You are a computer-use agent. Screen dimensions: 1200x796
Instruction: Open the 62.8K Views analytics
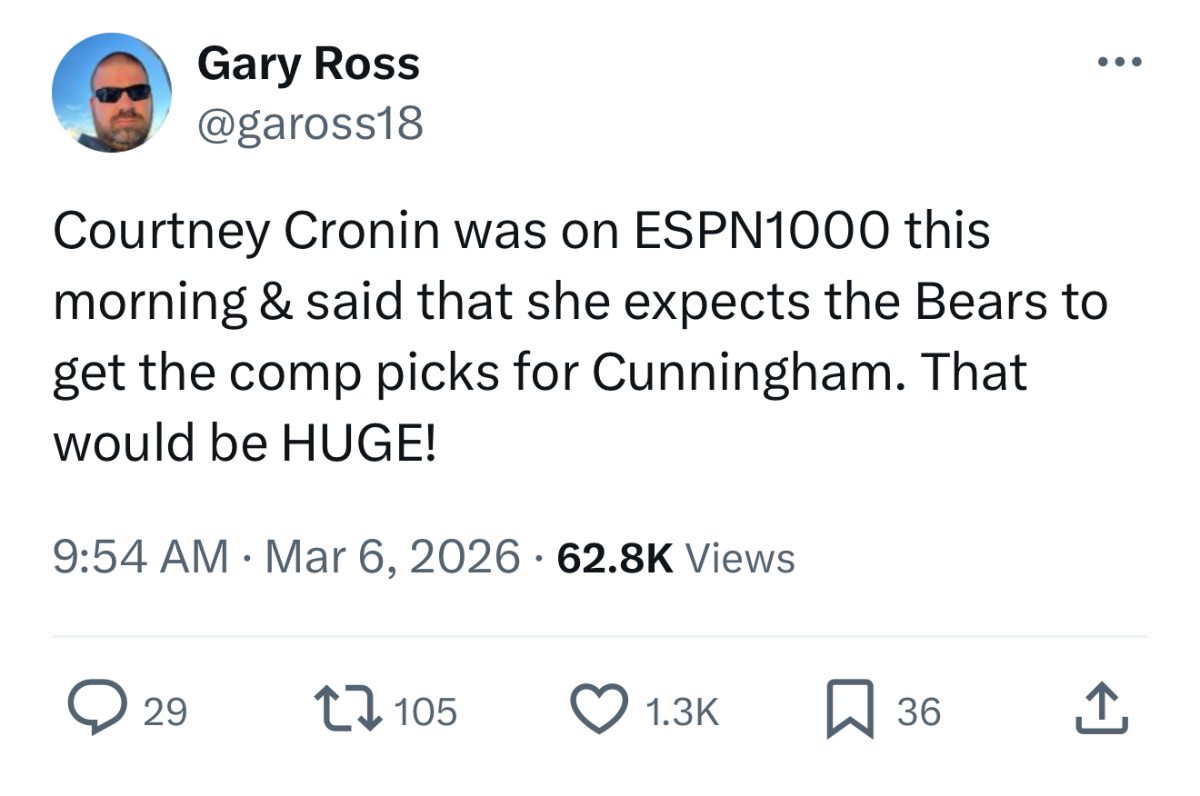coord(676,557)
